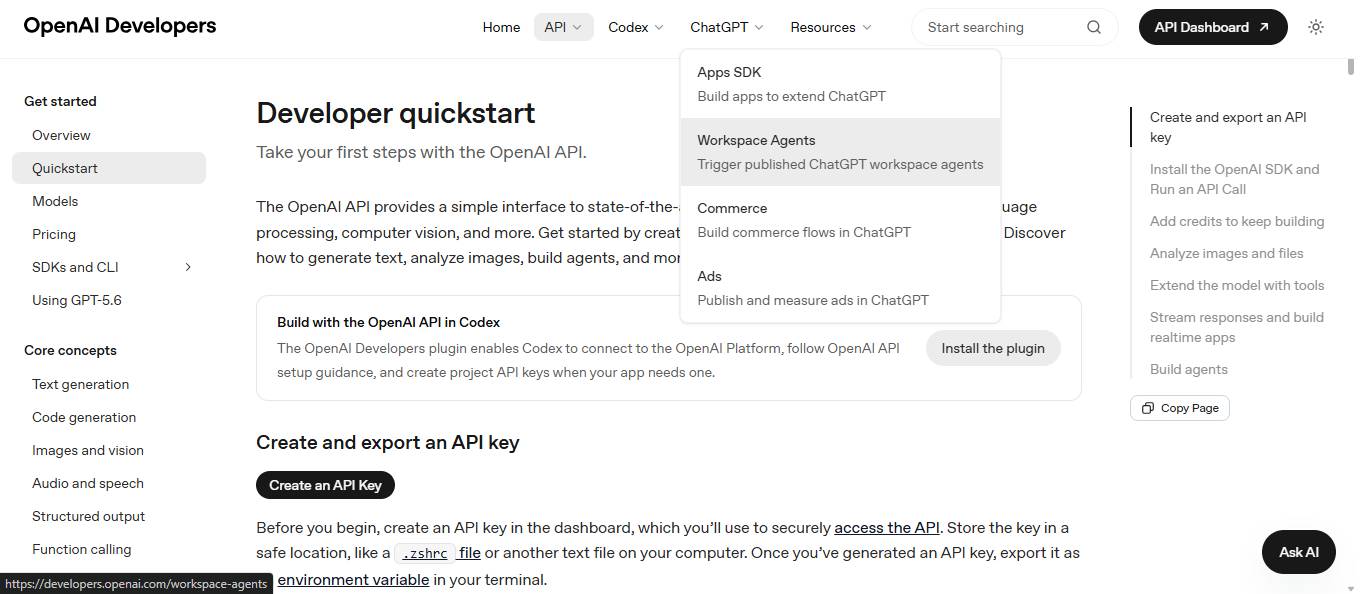Jump to the Build agents section
The height and width of the screenshot is (594, 1366).
point(1188,369)
